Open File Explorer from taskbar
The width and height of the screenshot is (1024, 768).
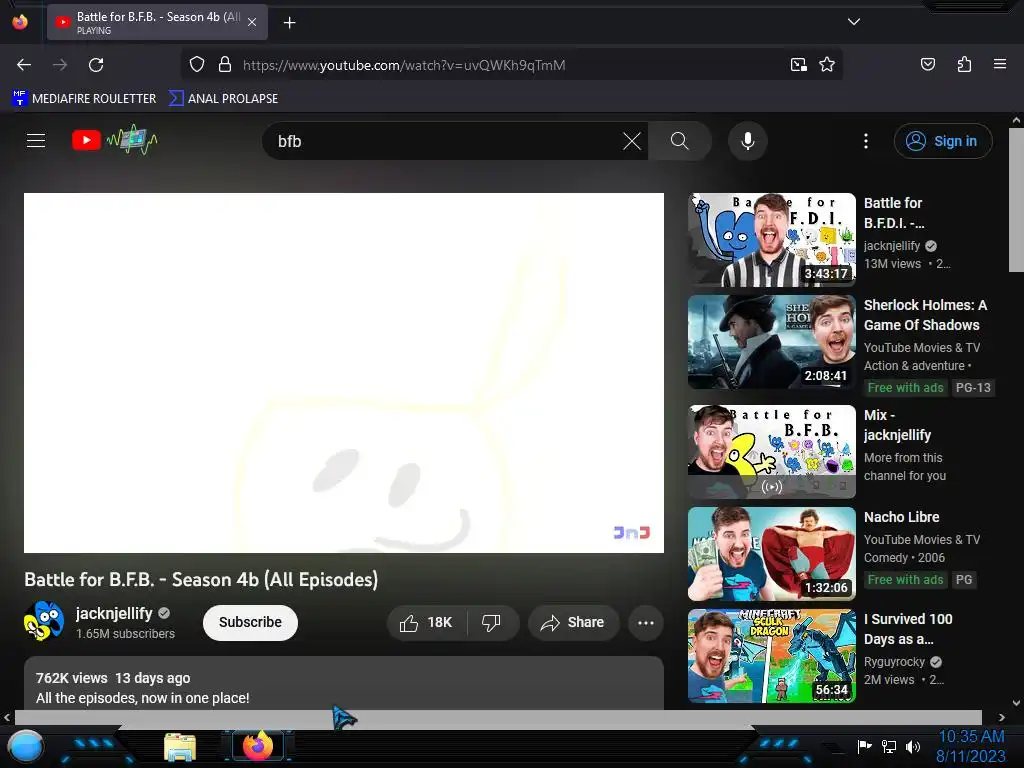click(180, 747)
